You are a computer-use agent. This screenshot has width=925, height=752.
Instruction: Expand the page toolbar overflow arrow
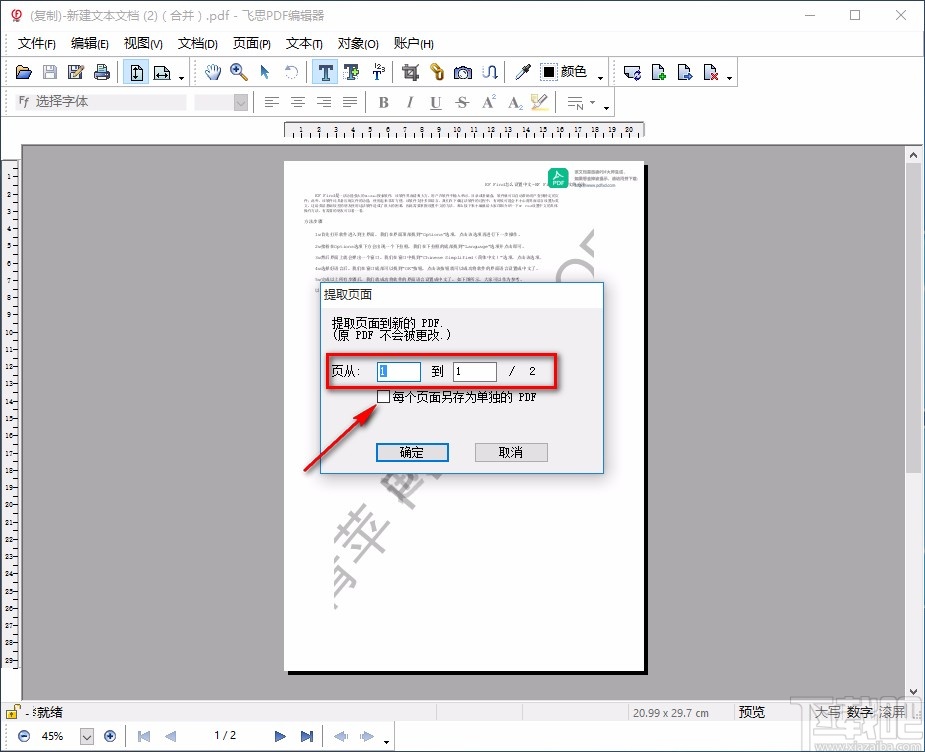click(730, 77)
